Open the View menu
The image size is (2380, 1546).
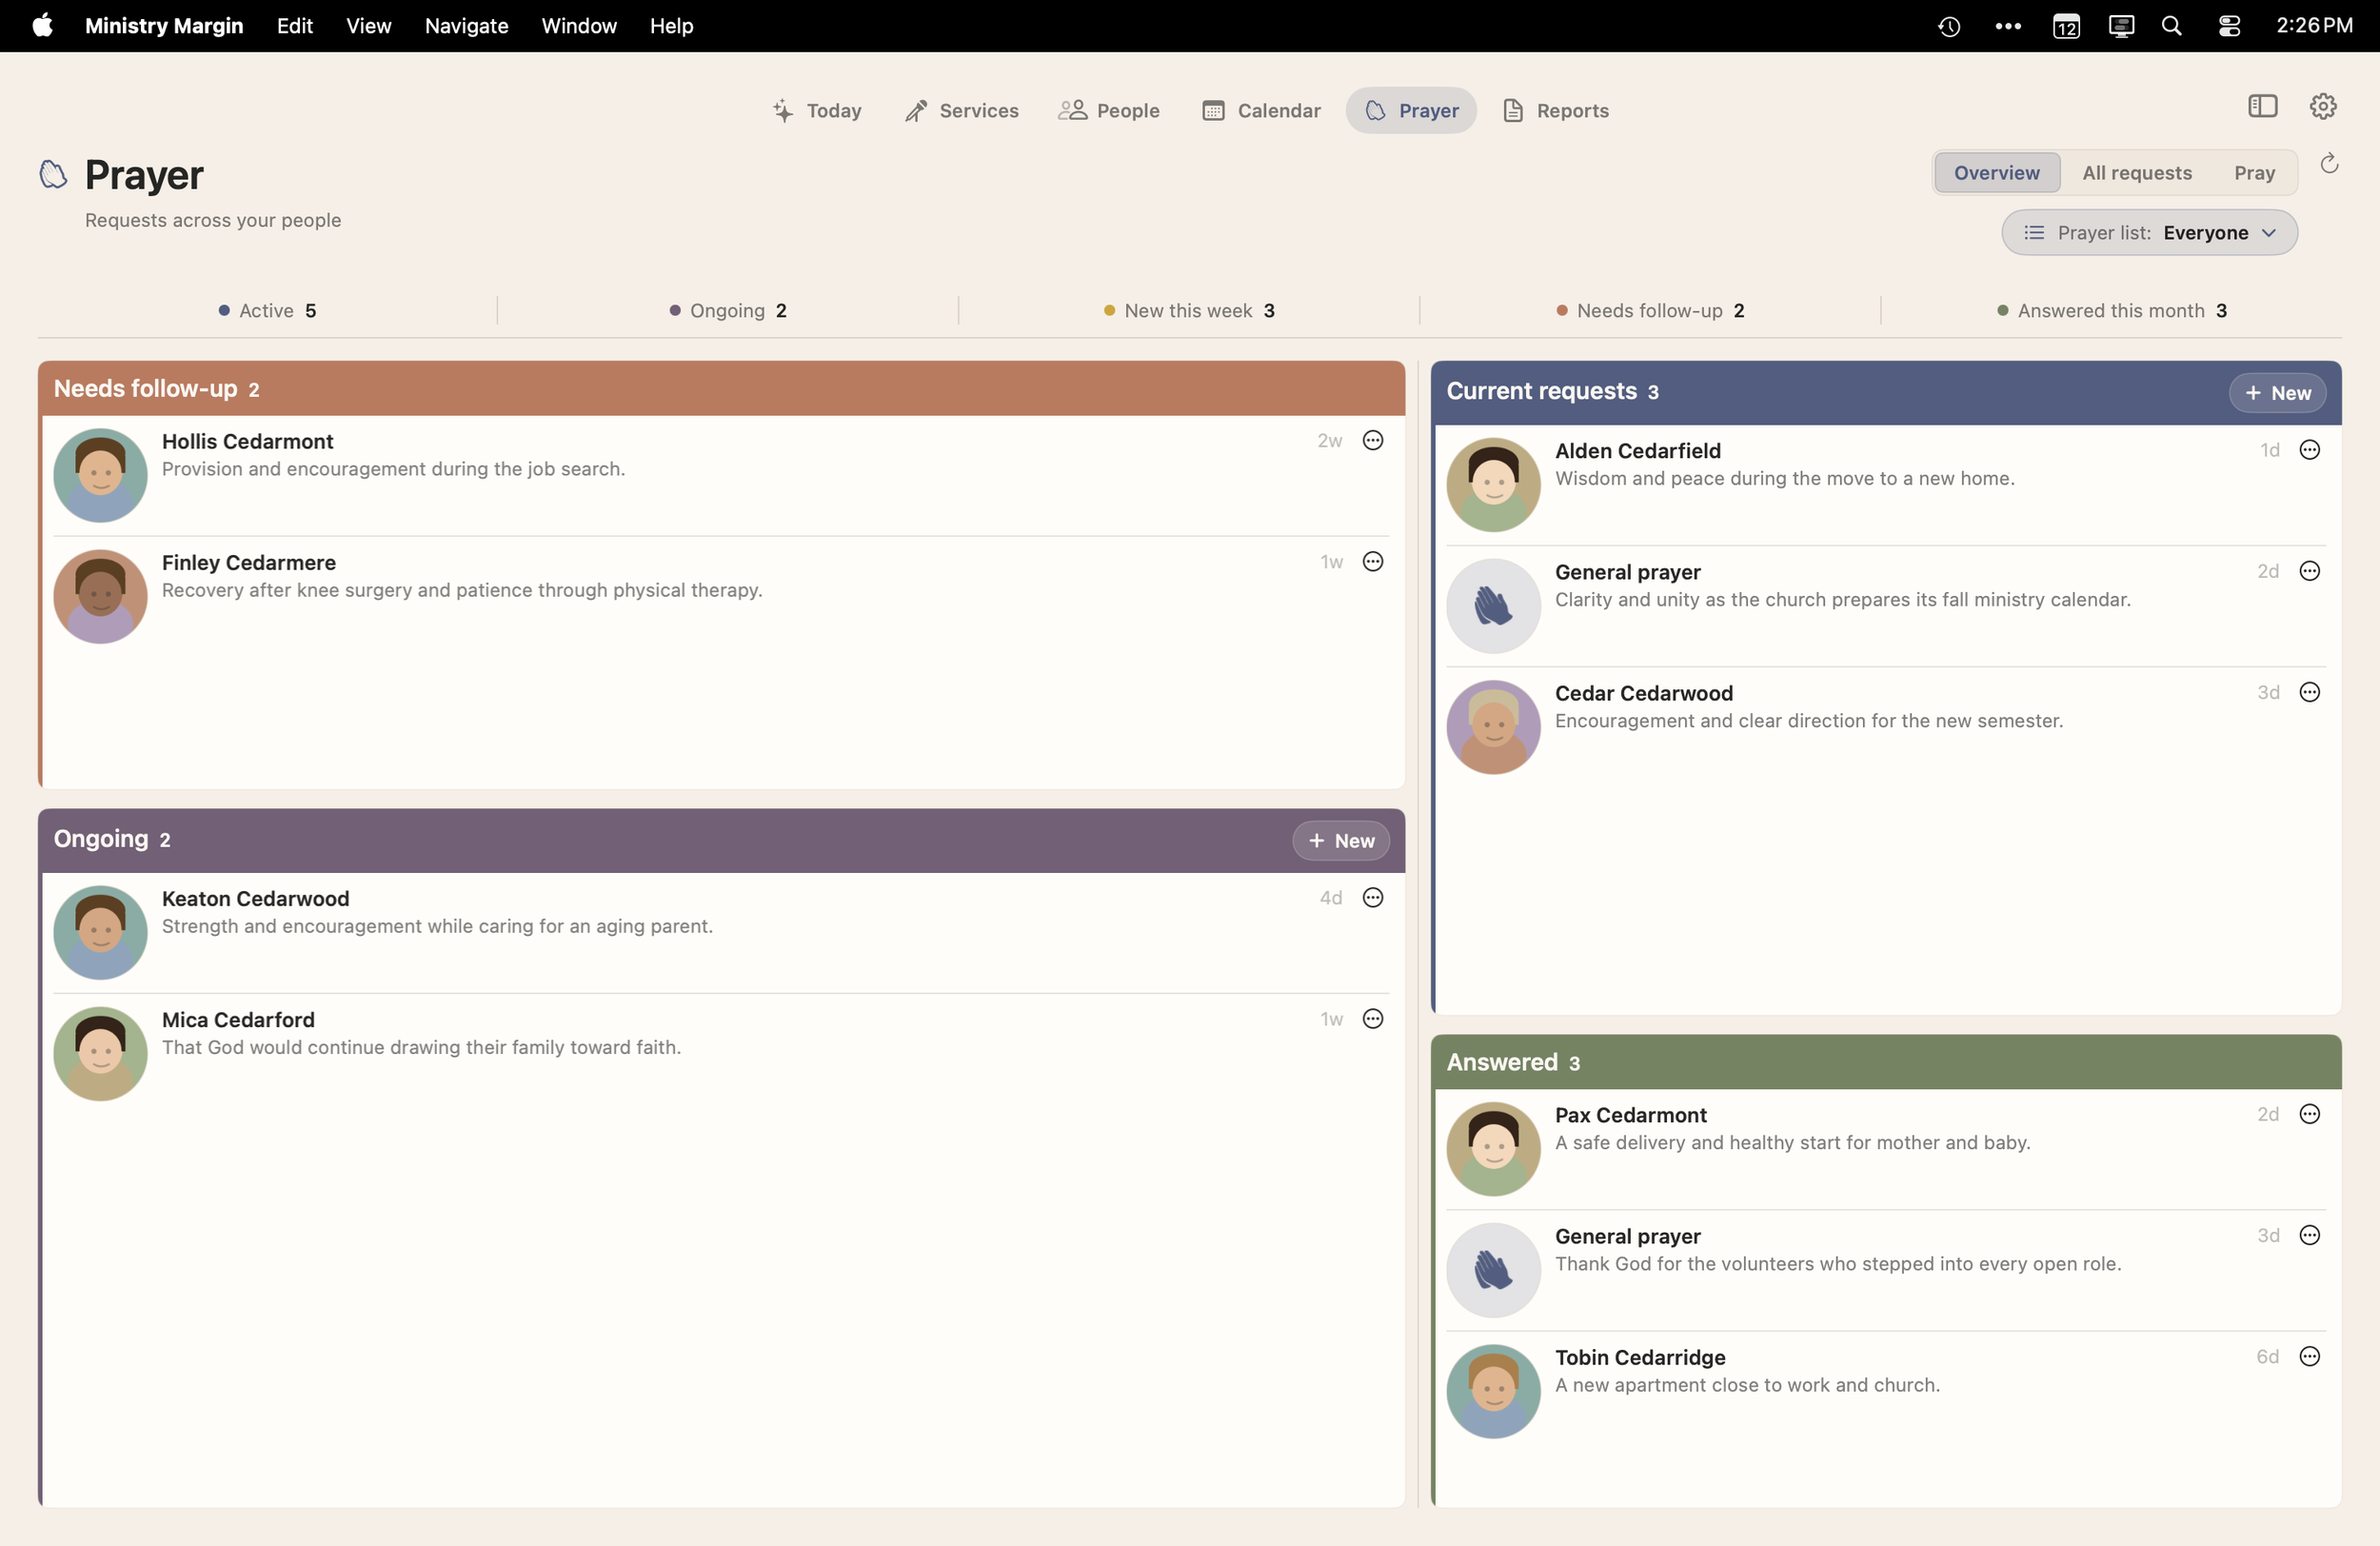[368, 26]
